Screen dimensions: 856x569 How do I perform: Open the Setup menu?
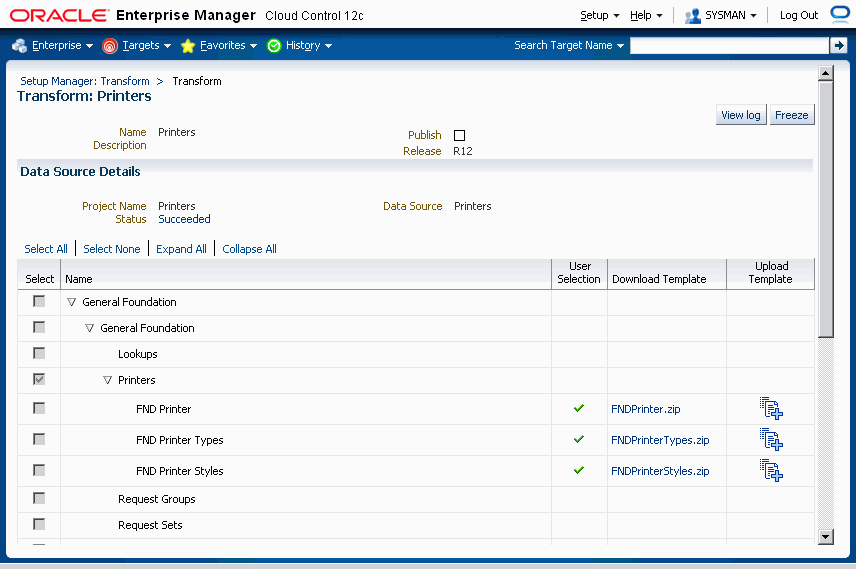pyautogui.click(x=599, y=15)
